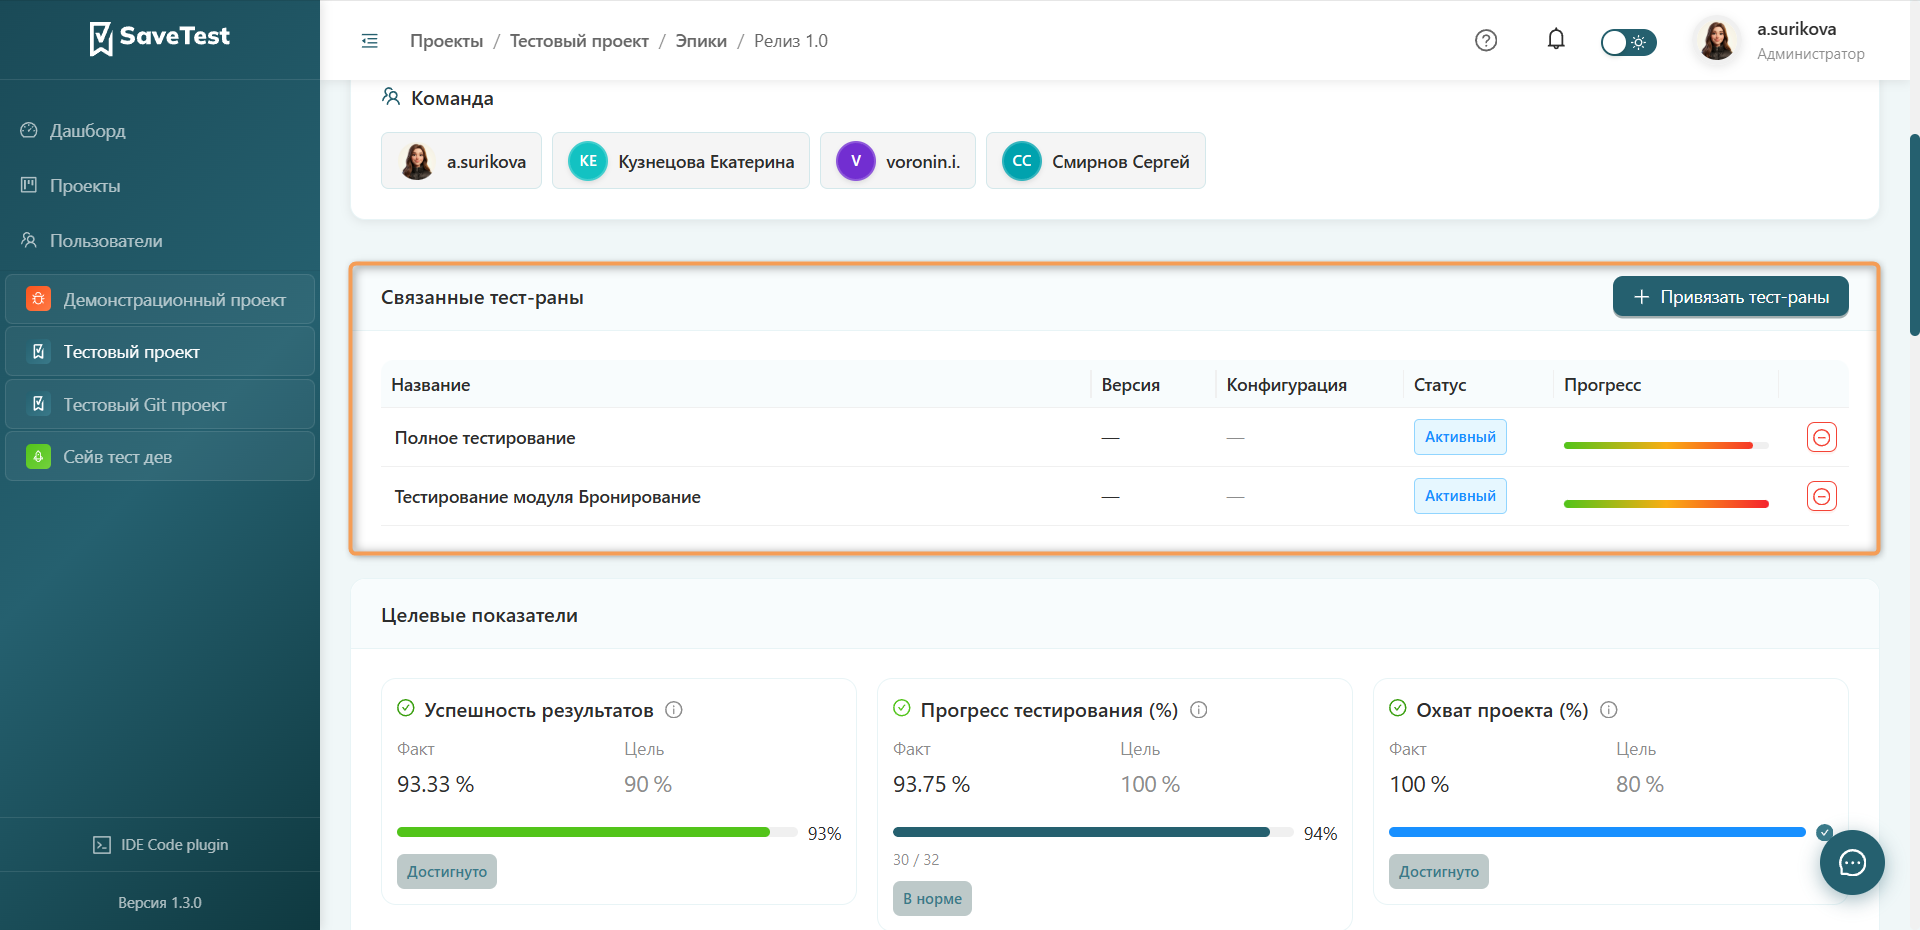
Task: Open Демонстрационный проект in sidebar
Action: tap(160, 299)
